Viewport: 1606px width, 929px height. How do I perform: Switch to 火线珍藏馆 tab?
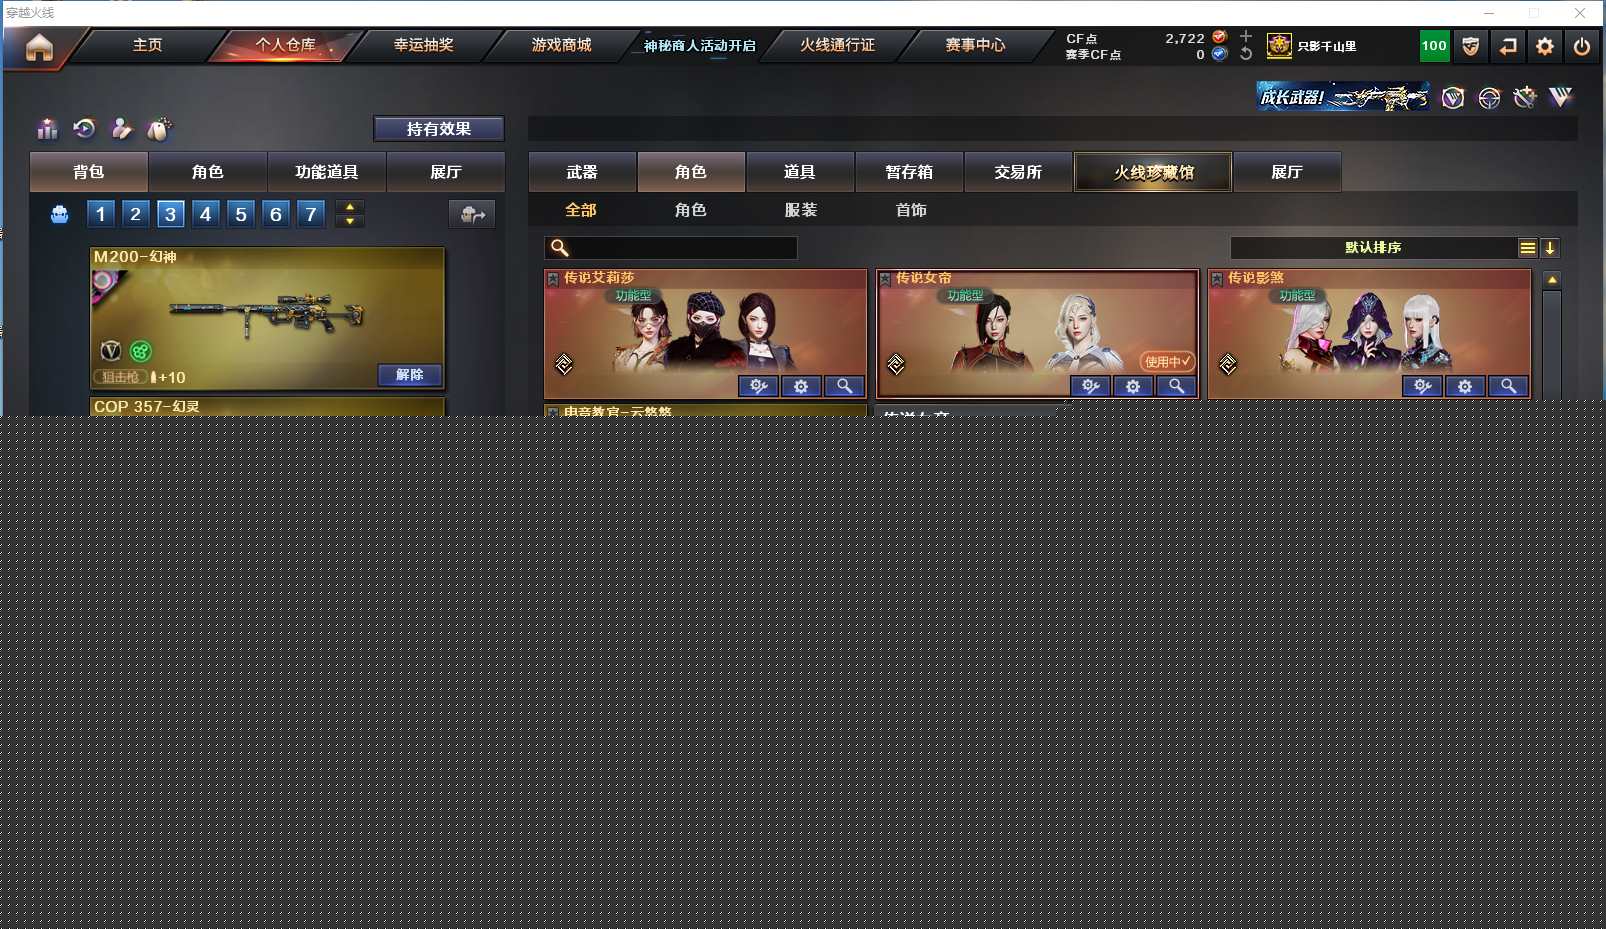click(x=1153, y=172)
